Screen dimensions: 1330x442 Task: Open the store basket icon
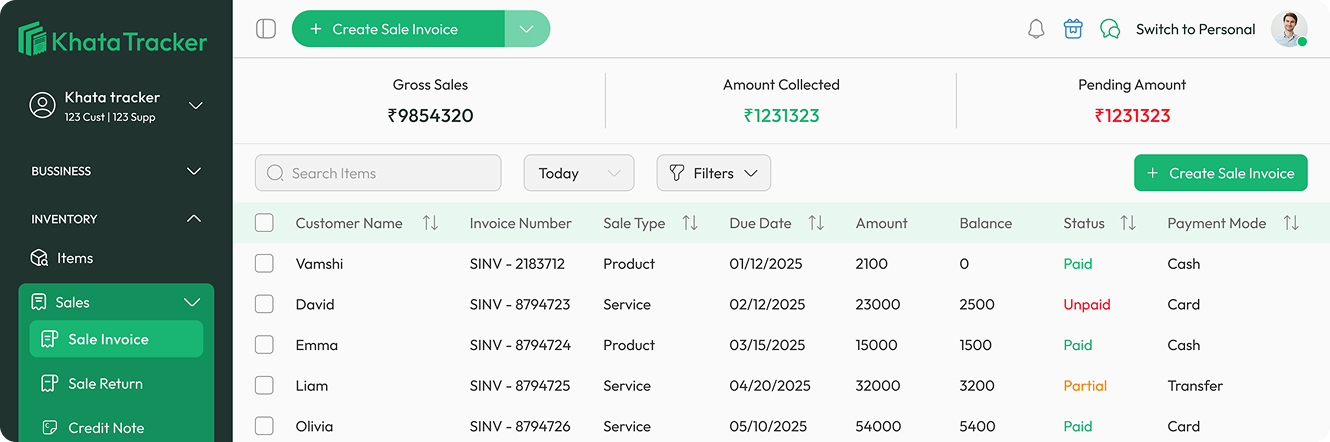pyautogui.click(x=1073, y=29)
